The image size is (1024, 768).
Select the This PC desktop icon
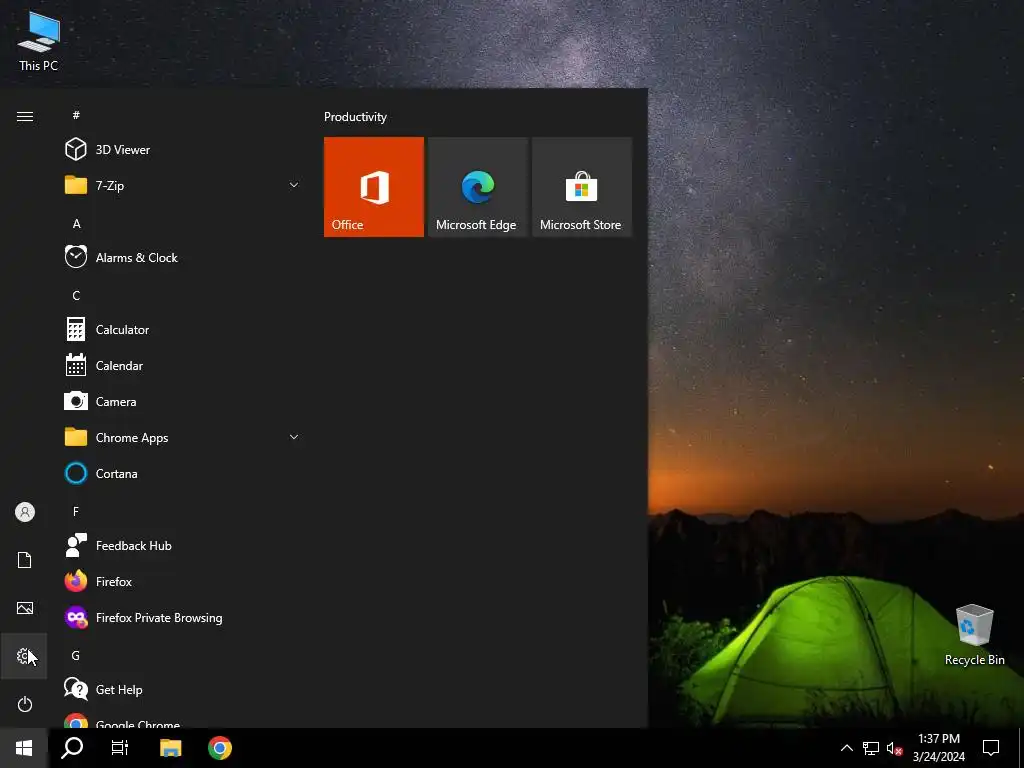[39, 41]
